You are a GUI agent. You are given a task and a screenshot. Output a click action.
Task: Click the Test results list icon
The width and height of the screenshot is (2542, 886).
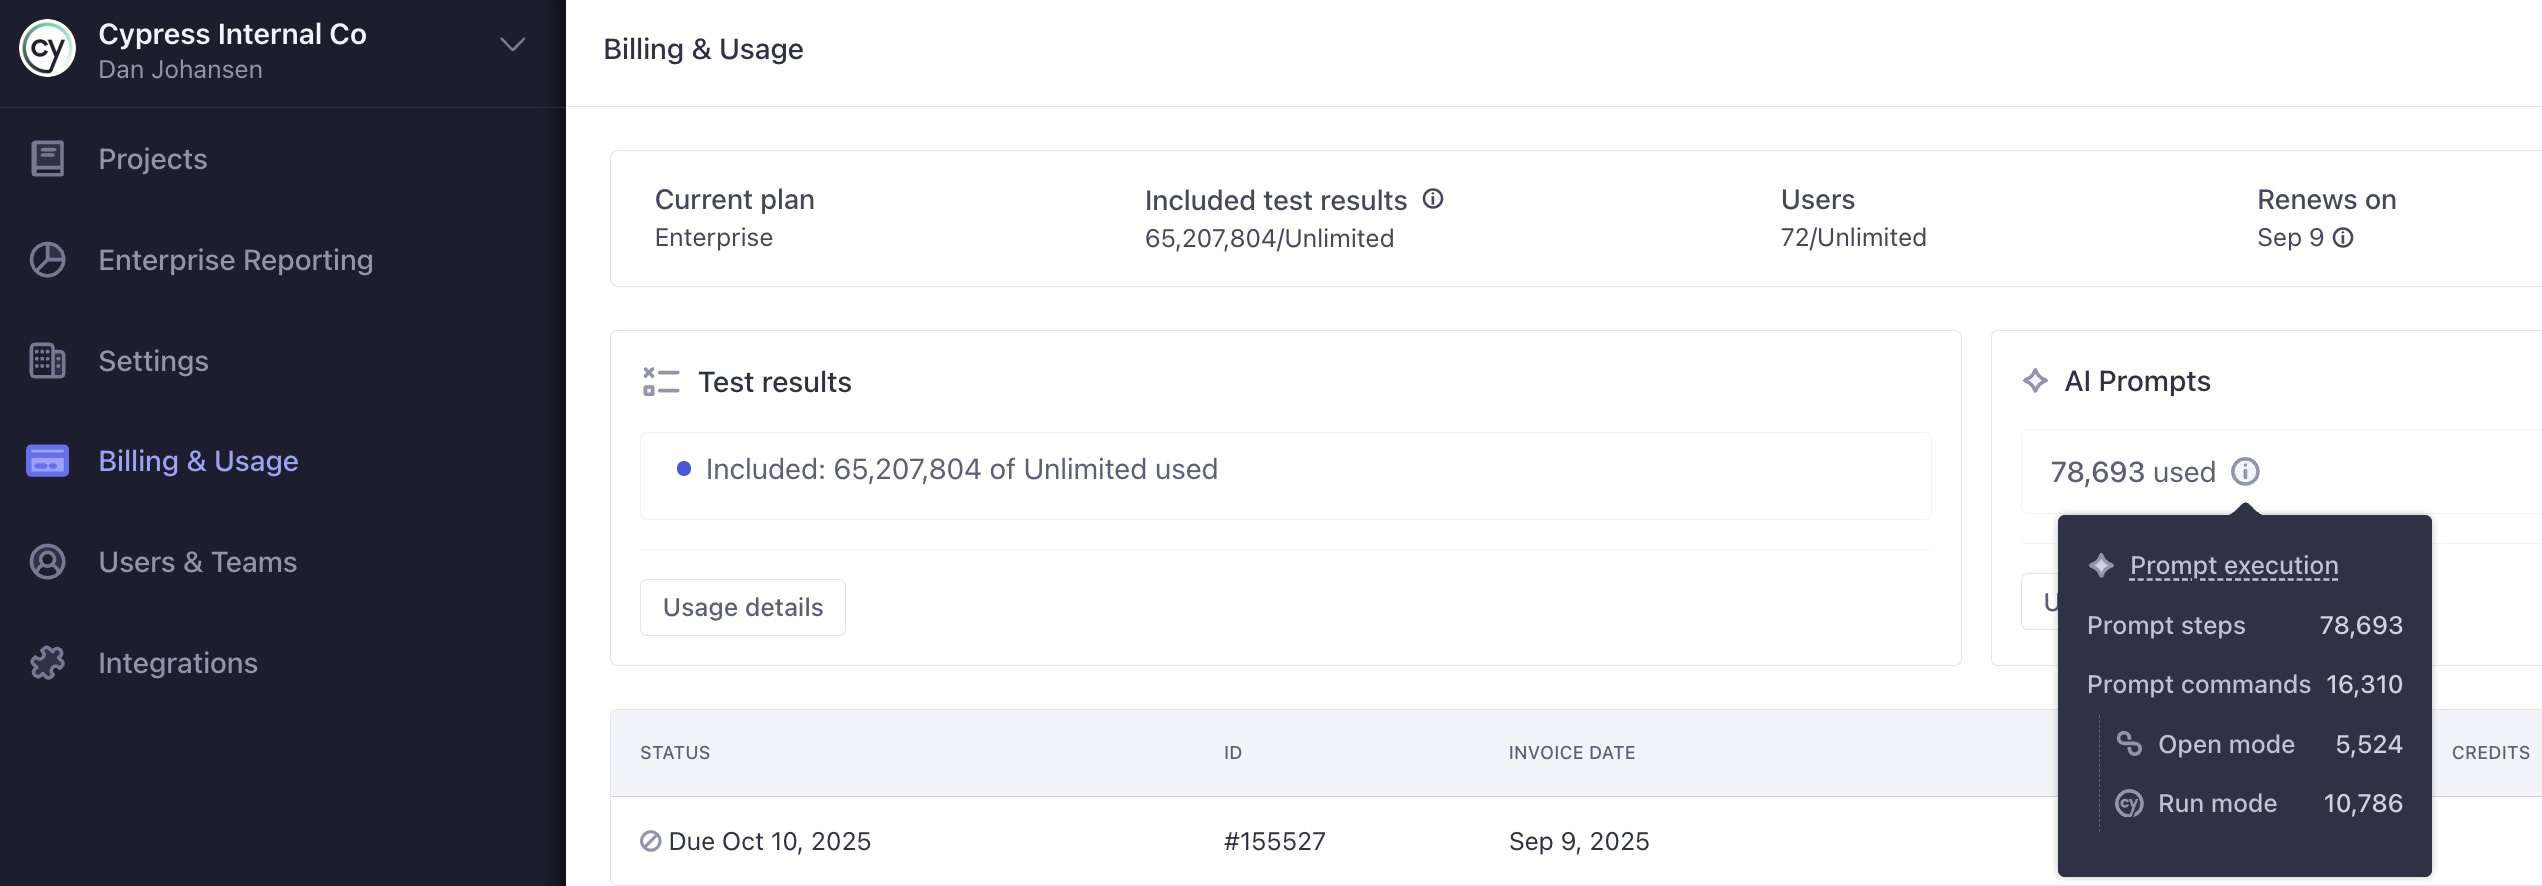[661, 382]
